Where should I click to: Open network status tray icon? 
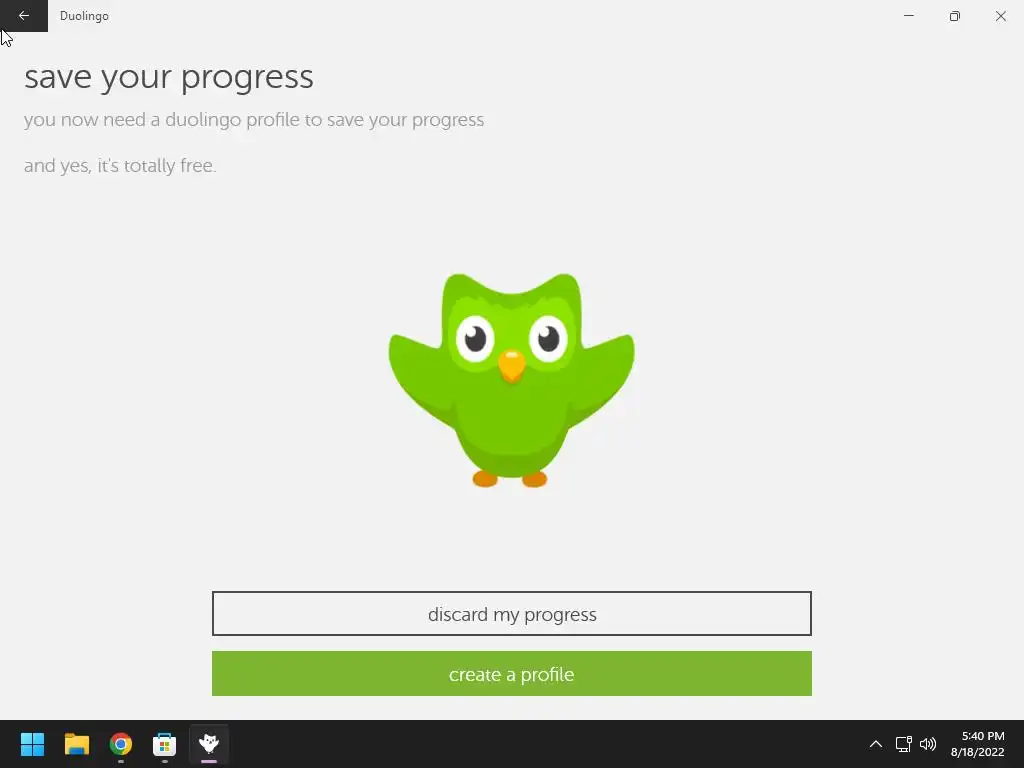(904, 744)
